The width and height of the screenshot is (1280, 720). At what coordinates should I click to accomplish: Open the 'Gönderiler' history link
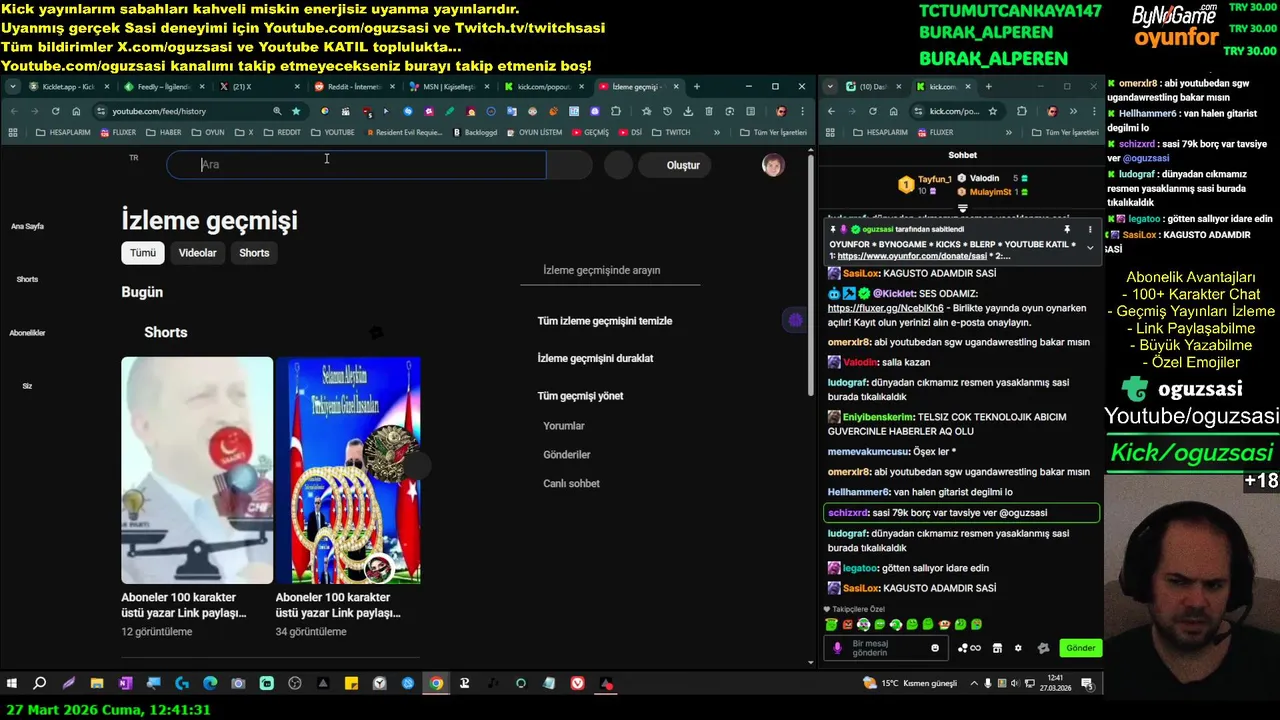pos(567,455)
